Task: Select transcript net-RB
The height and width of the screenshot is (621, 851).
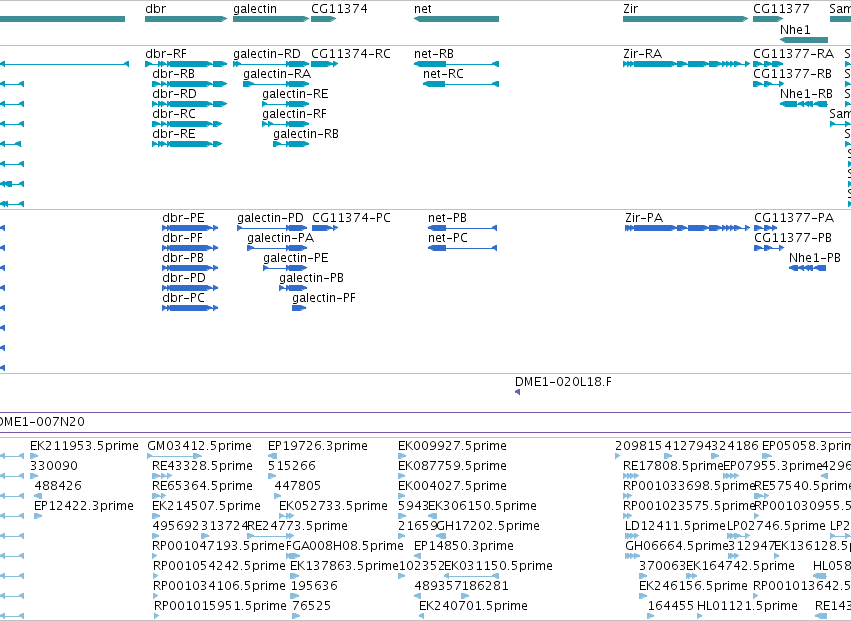Action: coord(456,64)
